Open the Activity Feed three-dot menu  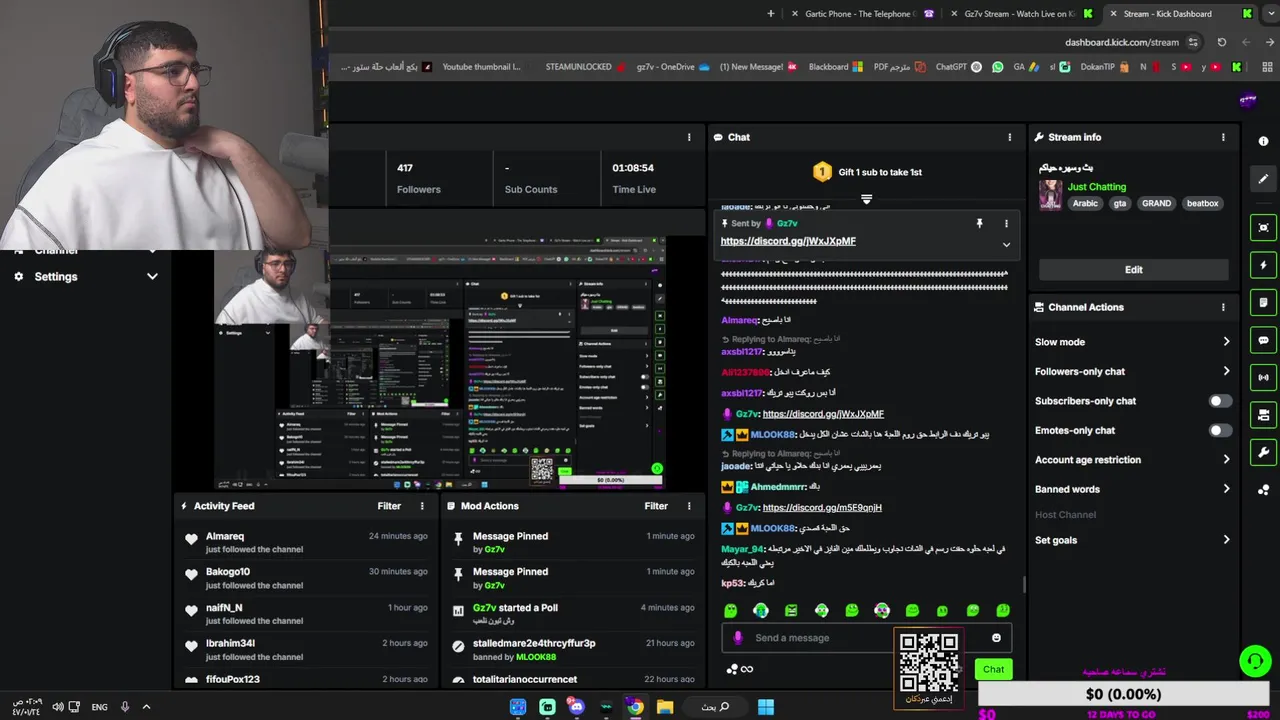422,506
